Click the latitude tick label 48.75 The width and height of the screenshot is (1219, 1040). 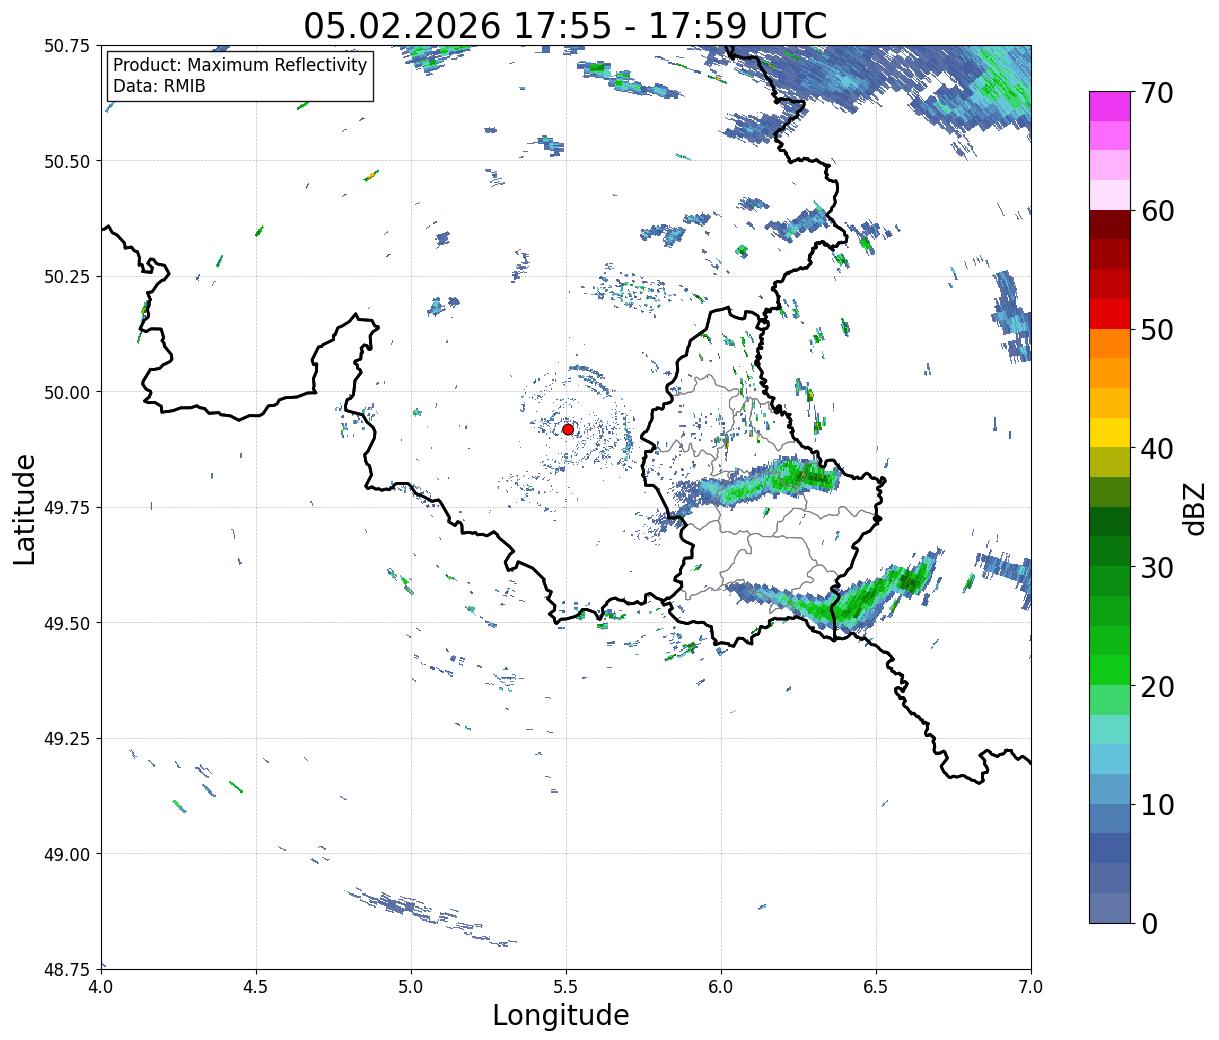68,970
